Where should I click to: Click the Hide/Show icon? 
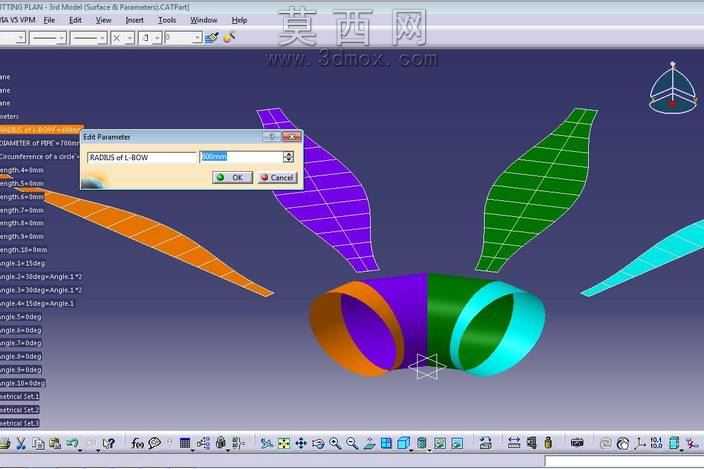[440, 443]
